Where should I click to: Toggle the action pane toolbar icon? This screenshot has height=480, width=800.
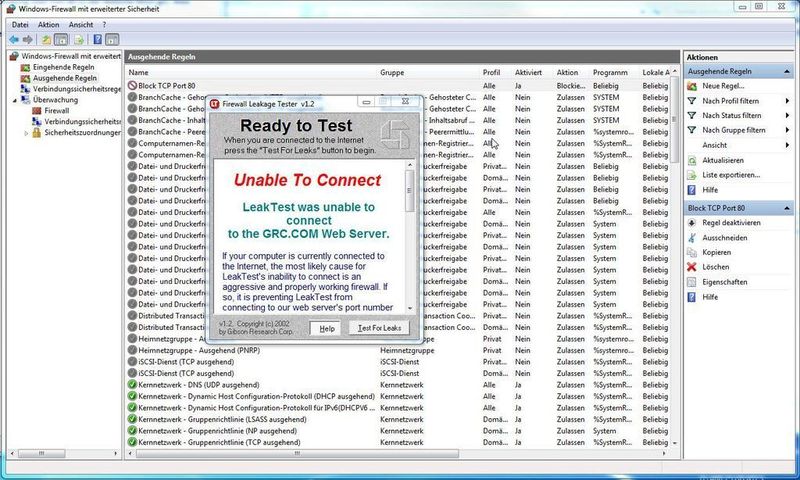pos(112,39)
